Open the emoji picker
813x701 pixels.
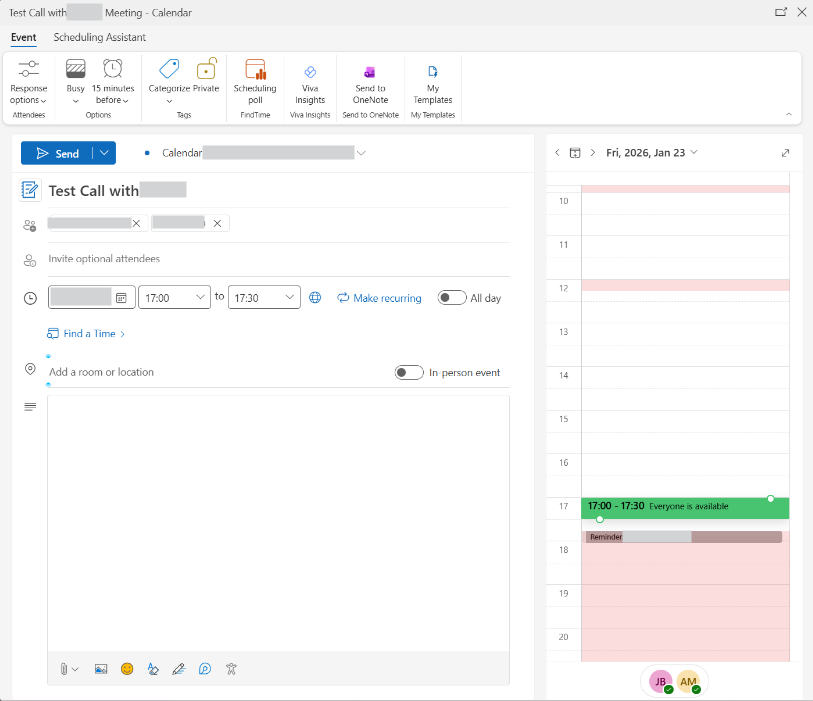click(127, 669)
